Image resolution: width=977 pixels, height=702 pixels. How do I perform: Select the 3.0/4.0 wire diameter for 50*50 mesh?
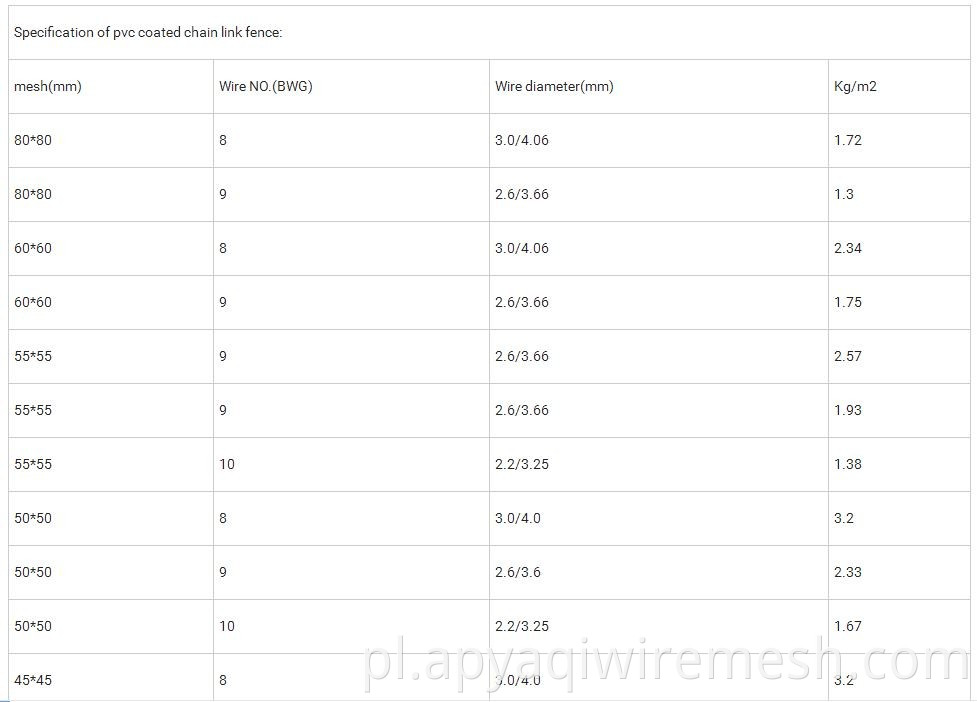click(518, 518)
